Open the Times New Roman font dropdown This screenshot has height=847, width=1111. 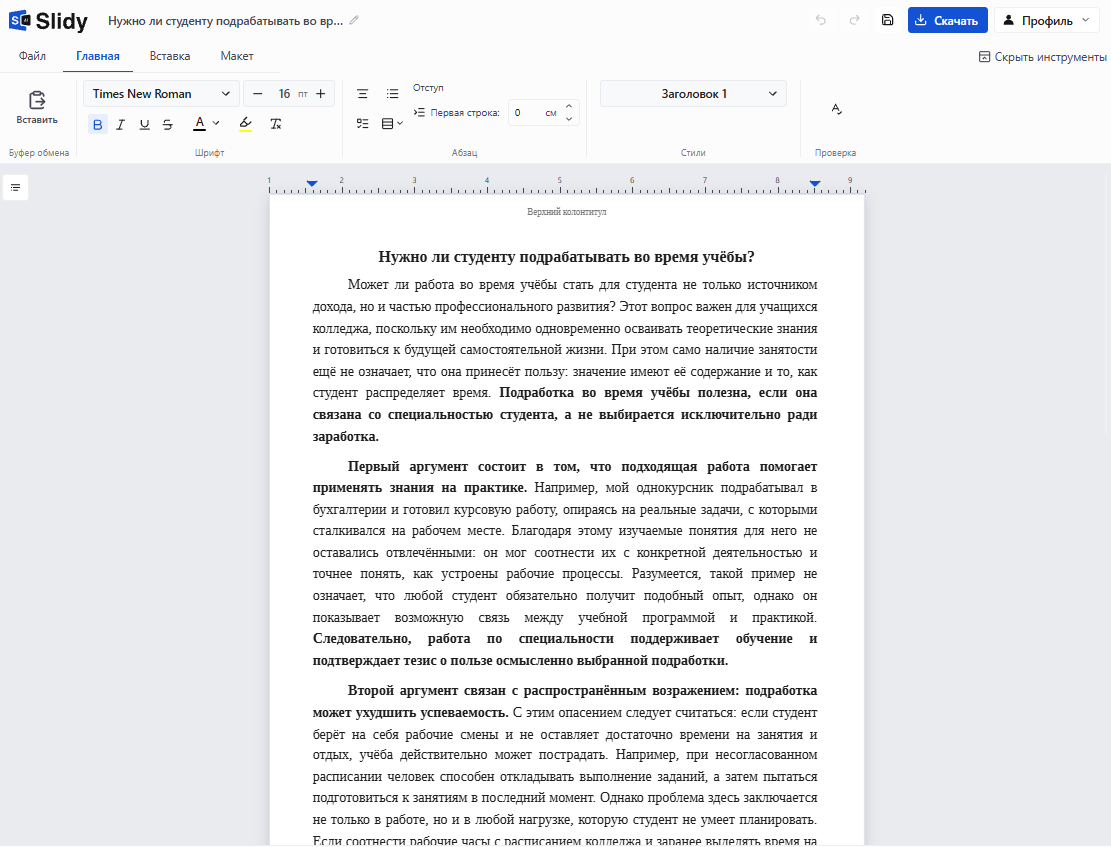point(161,94)
